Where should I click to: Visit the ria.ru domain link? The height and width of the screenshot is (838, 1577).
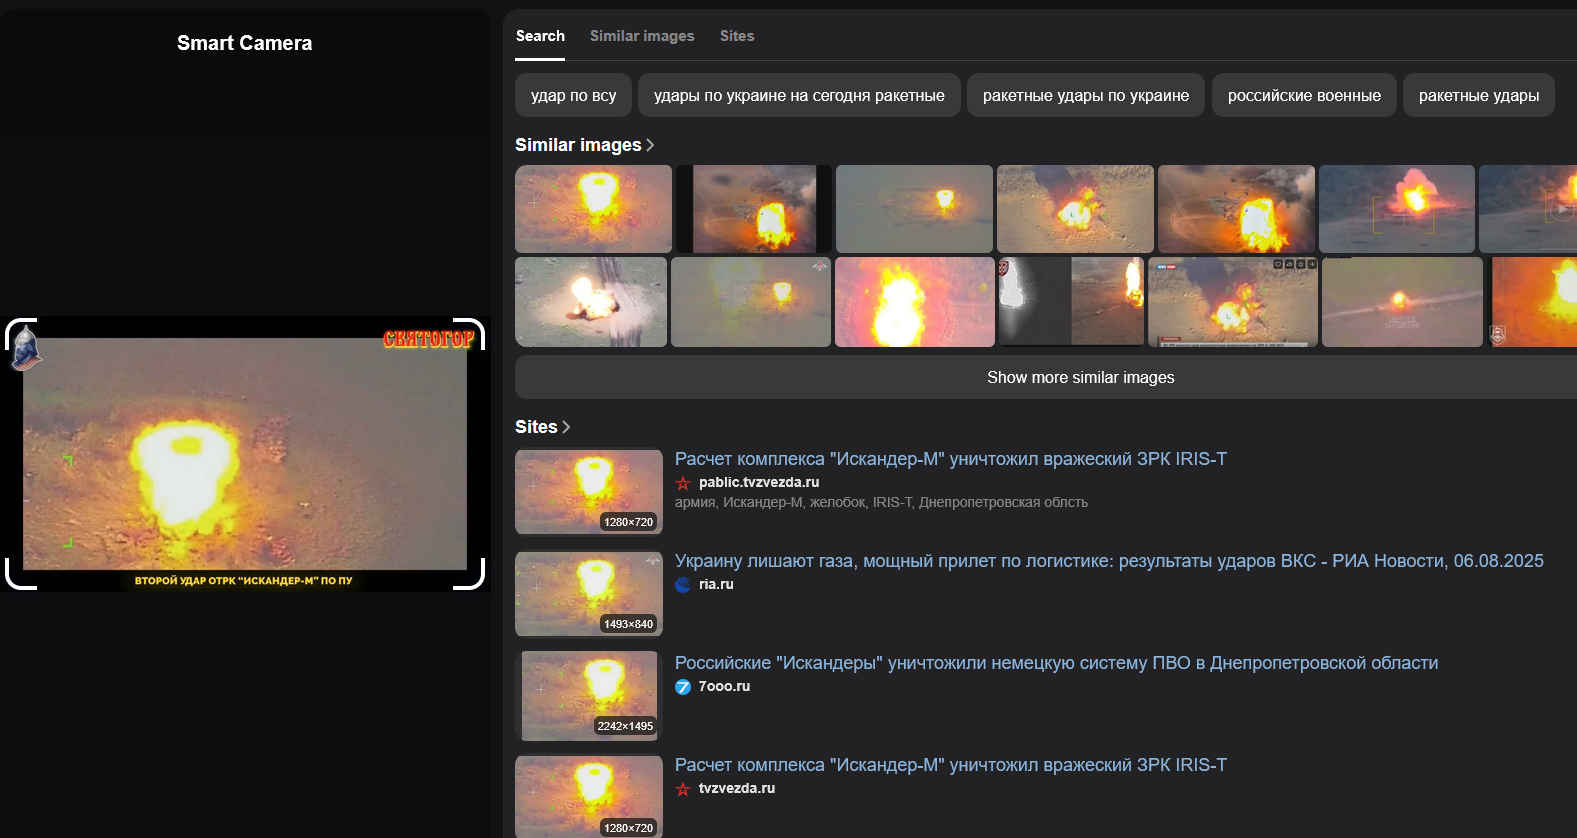pos(716,585)
